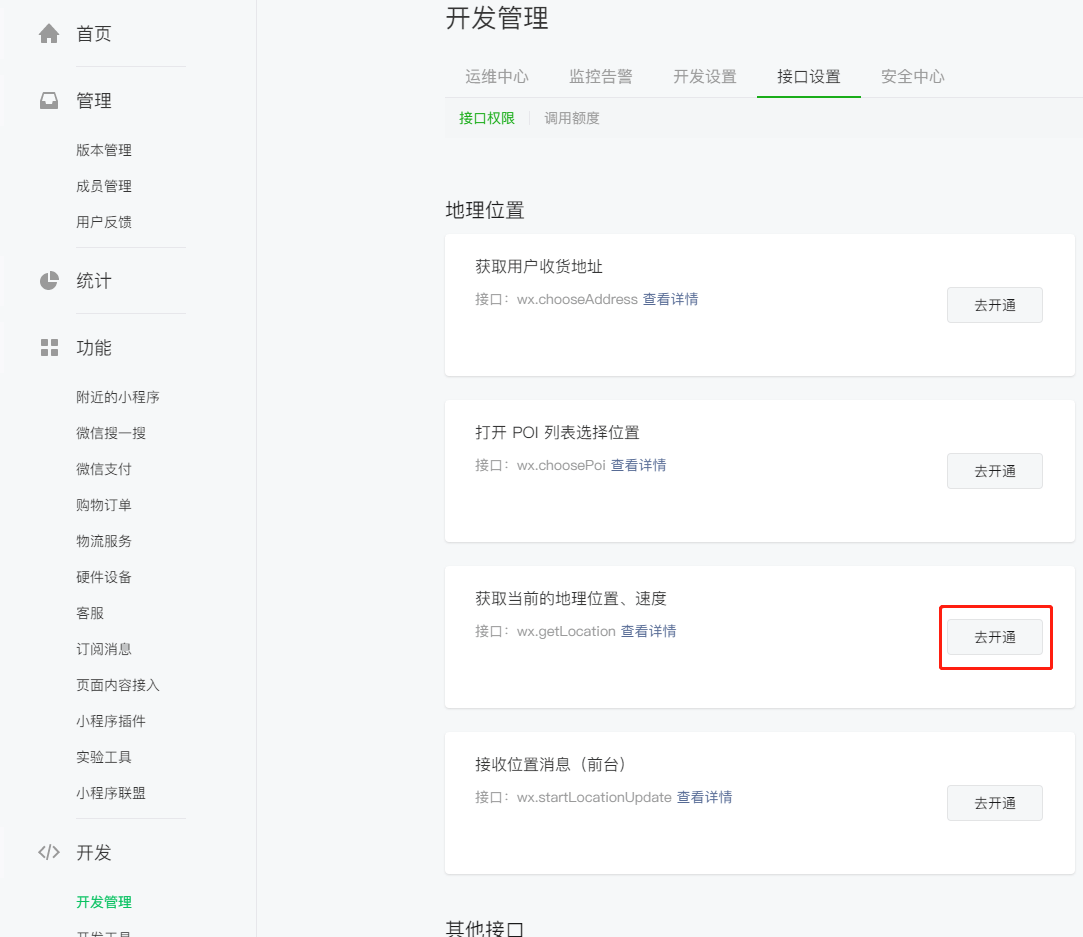Image resolution: width=1083 pixels, height=937 pixels.
Task: Open the 监控告警 tab
Action: [601, 76]
